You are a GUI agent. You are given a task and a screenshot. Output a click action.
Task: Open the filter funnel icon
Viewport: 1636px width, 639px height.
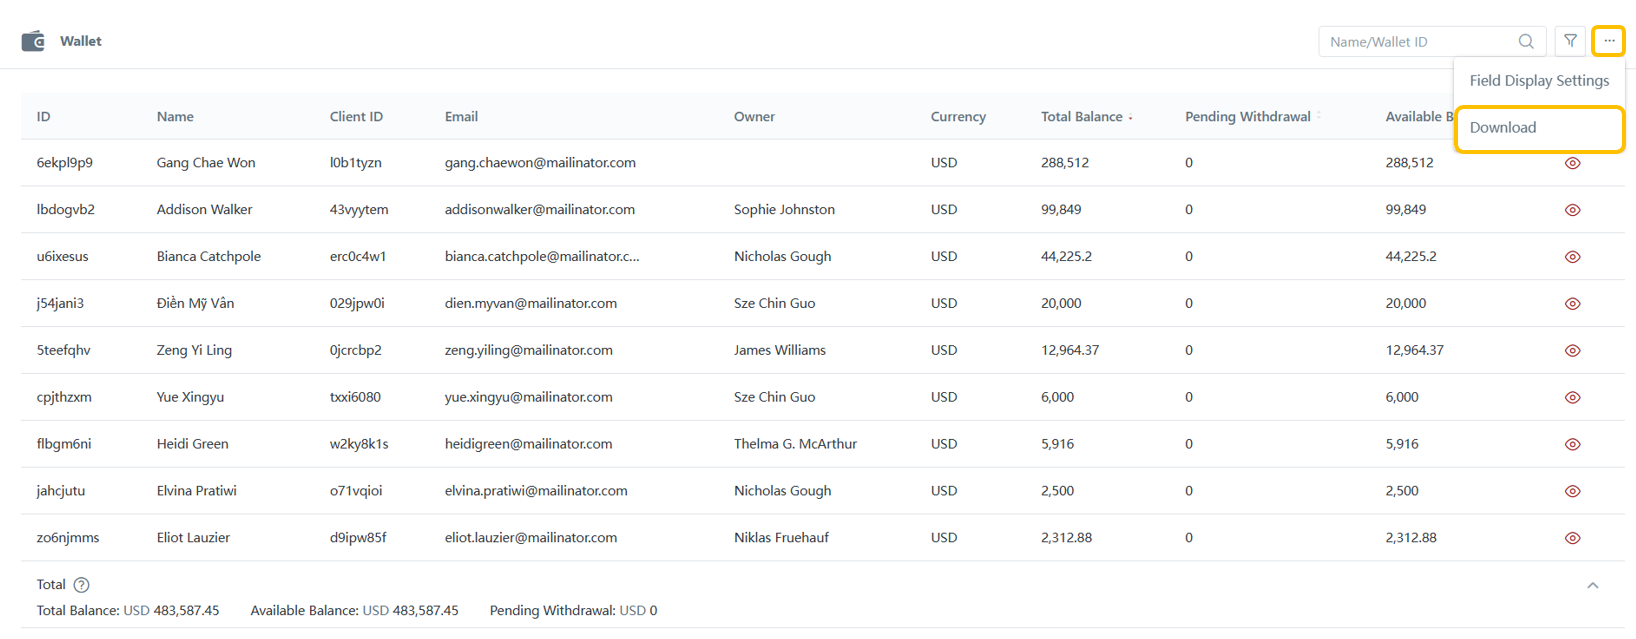pos(1571,41)
